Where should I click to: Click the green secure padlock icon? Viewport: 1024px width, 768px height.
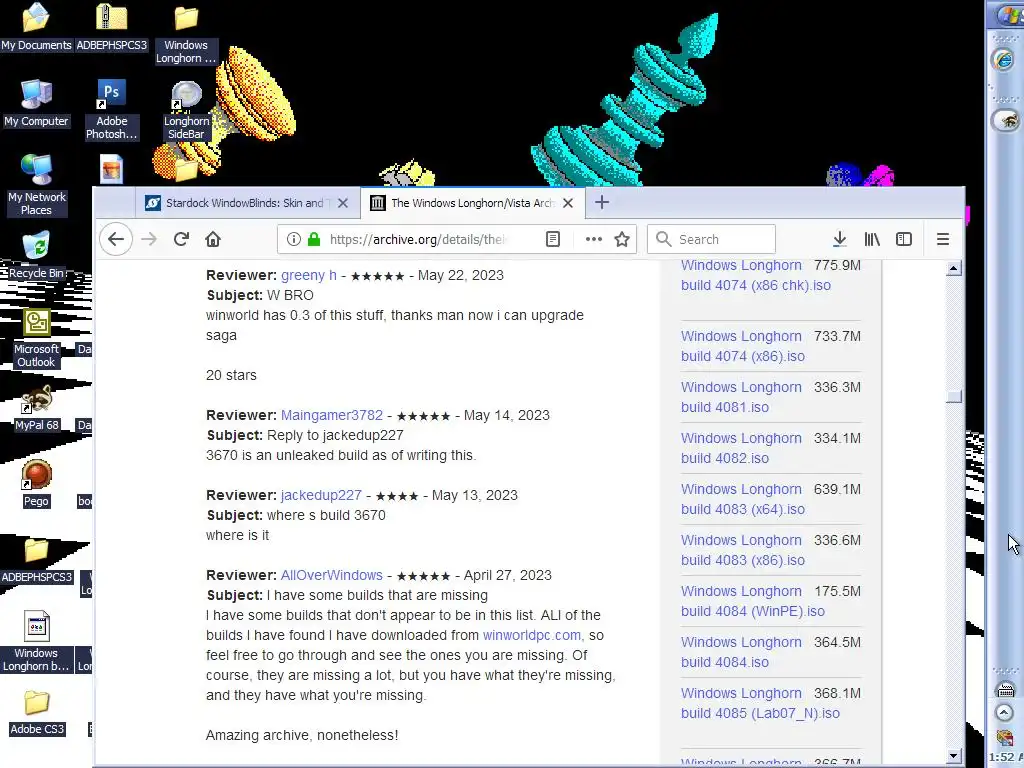(314, 239)
